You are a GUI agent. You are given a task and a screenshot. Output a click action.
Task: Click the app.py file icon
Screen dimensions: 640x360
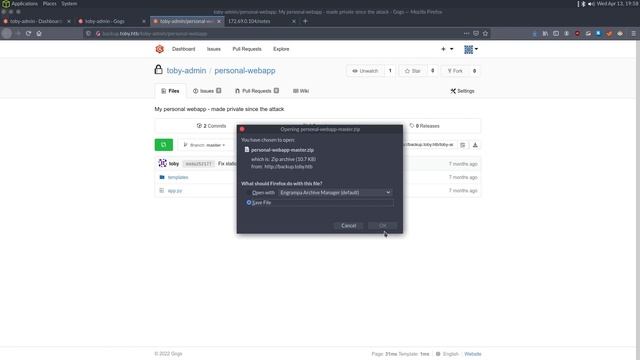coord(162,191)
